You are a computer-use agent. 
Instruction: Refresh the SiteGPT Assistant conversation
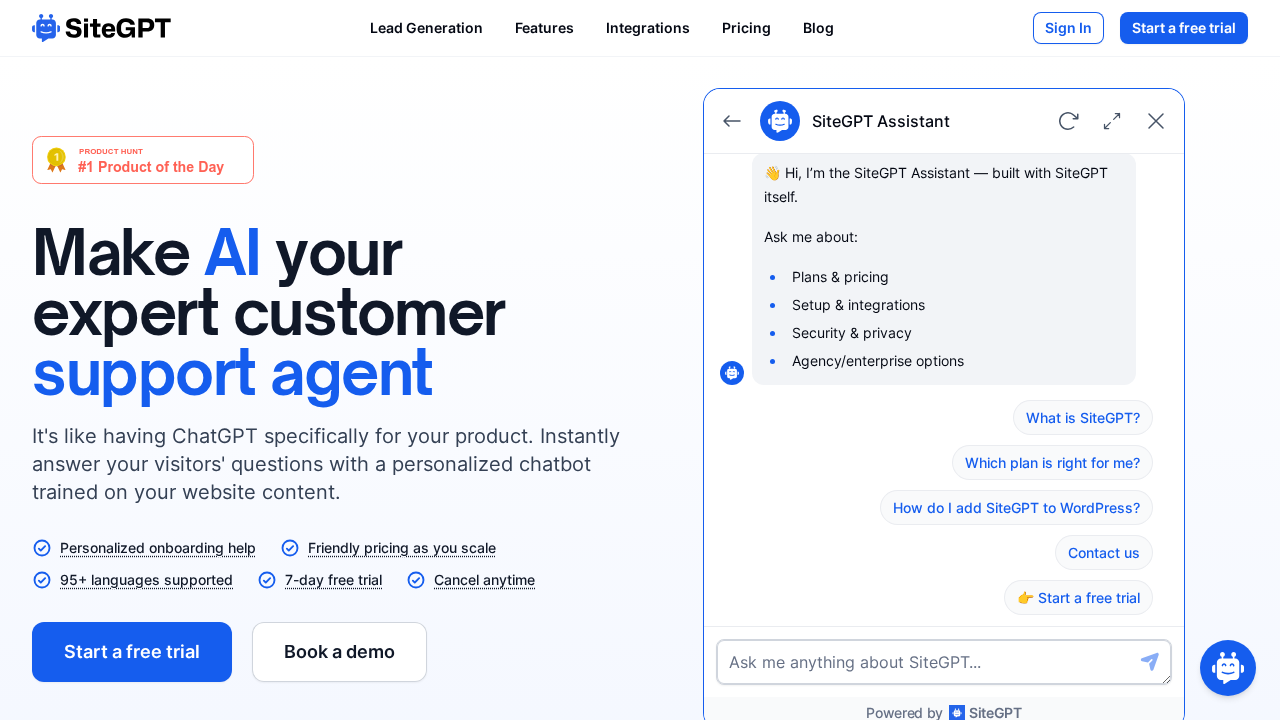click(1068, 120)
